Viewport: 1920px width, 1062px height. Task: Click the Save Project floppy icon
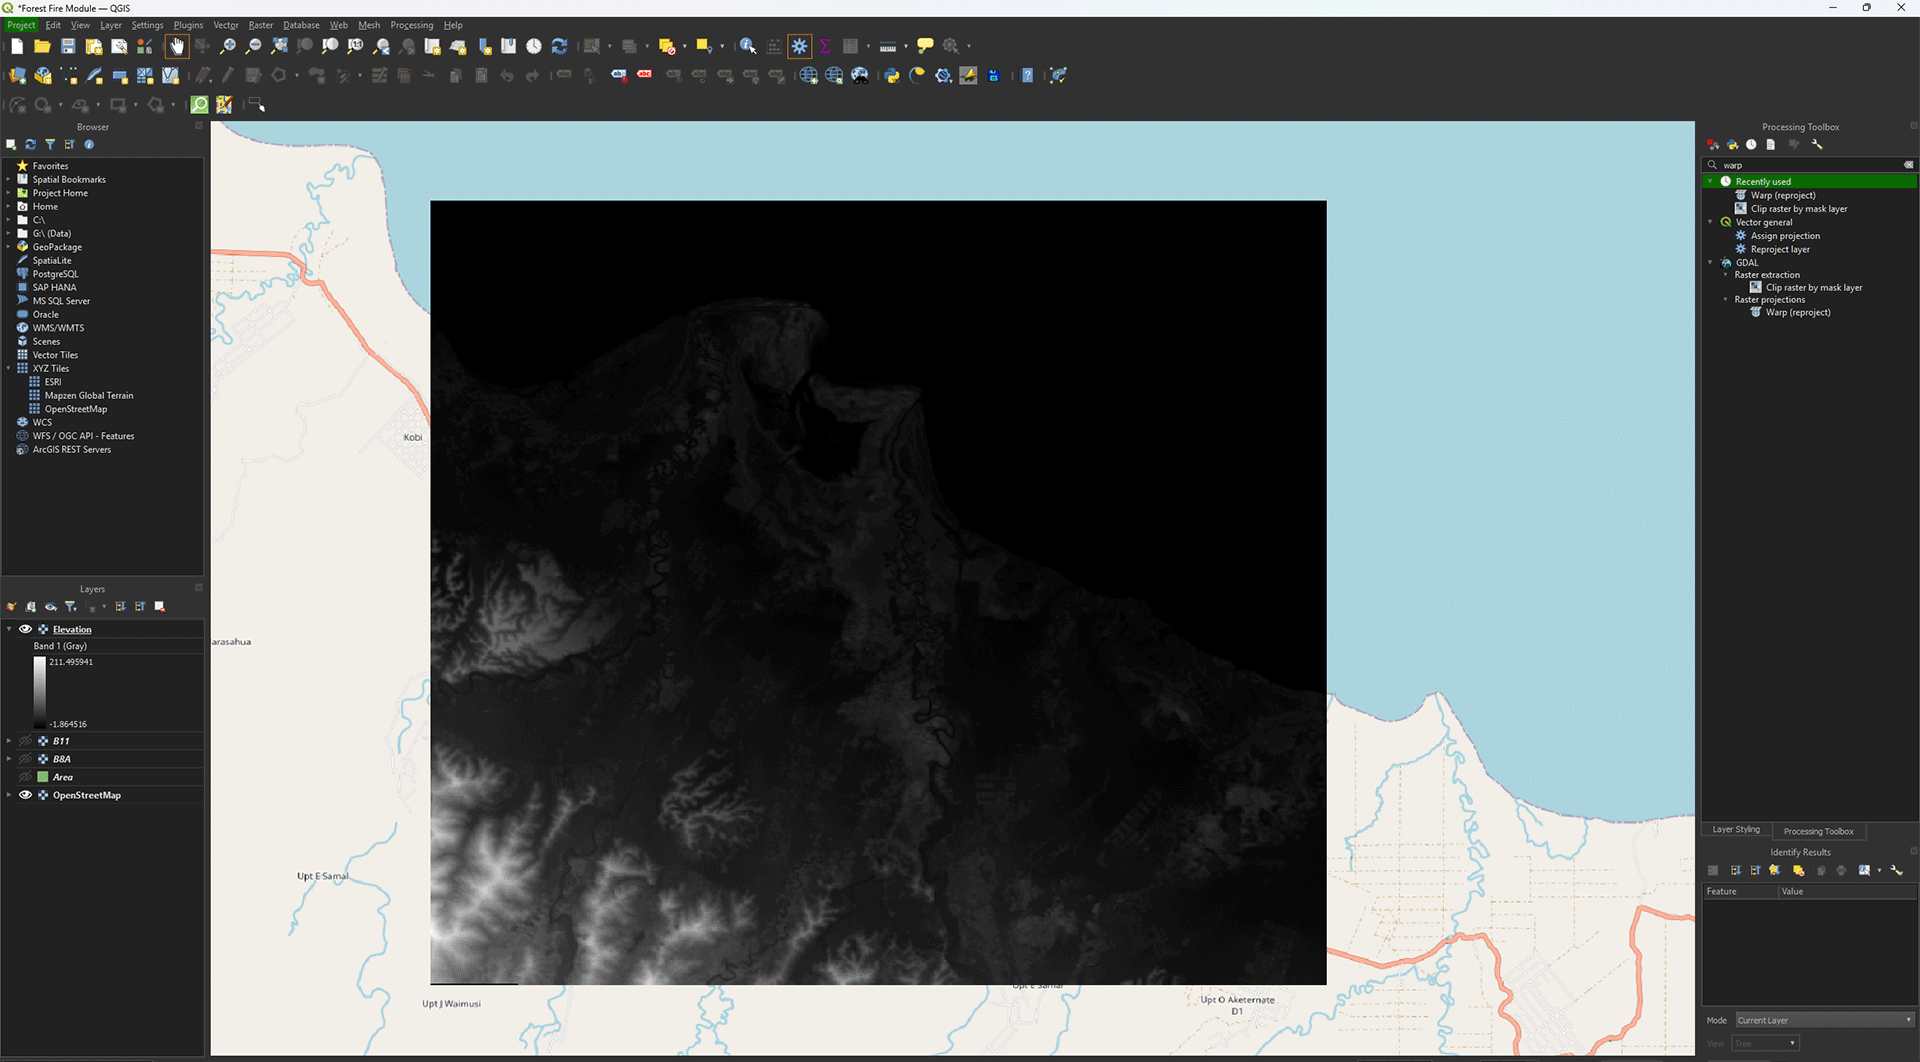click(68, 46)
